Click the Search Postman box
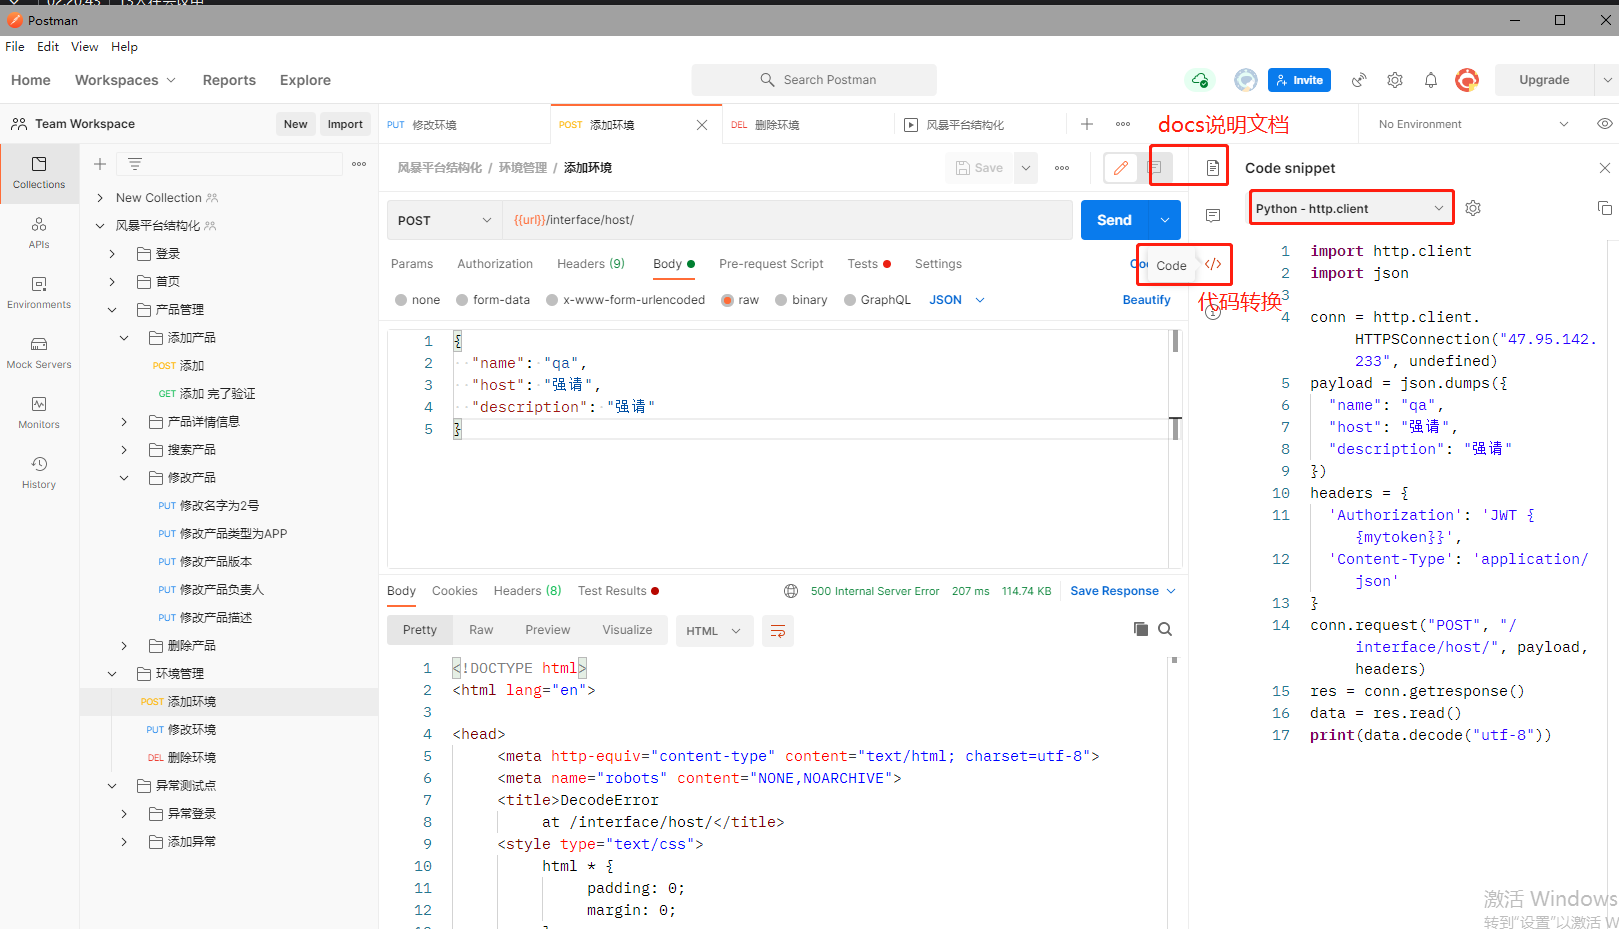The image size is (1619, 929). coord(814,80)
